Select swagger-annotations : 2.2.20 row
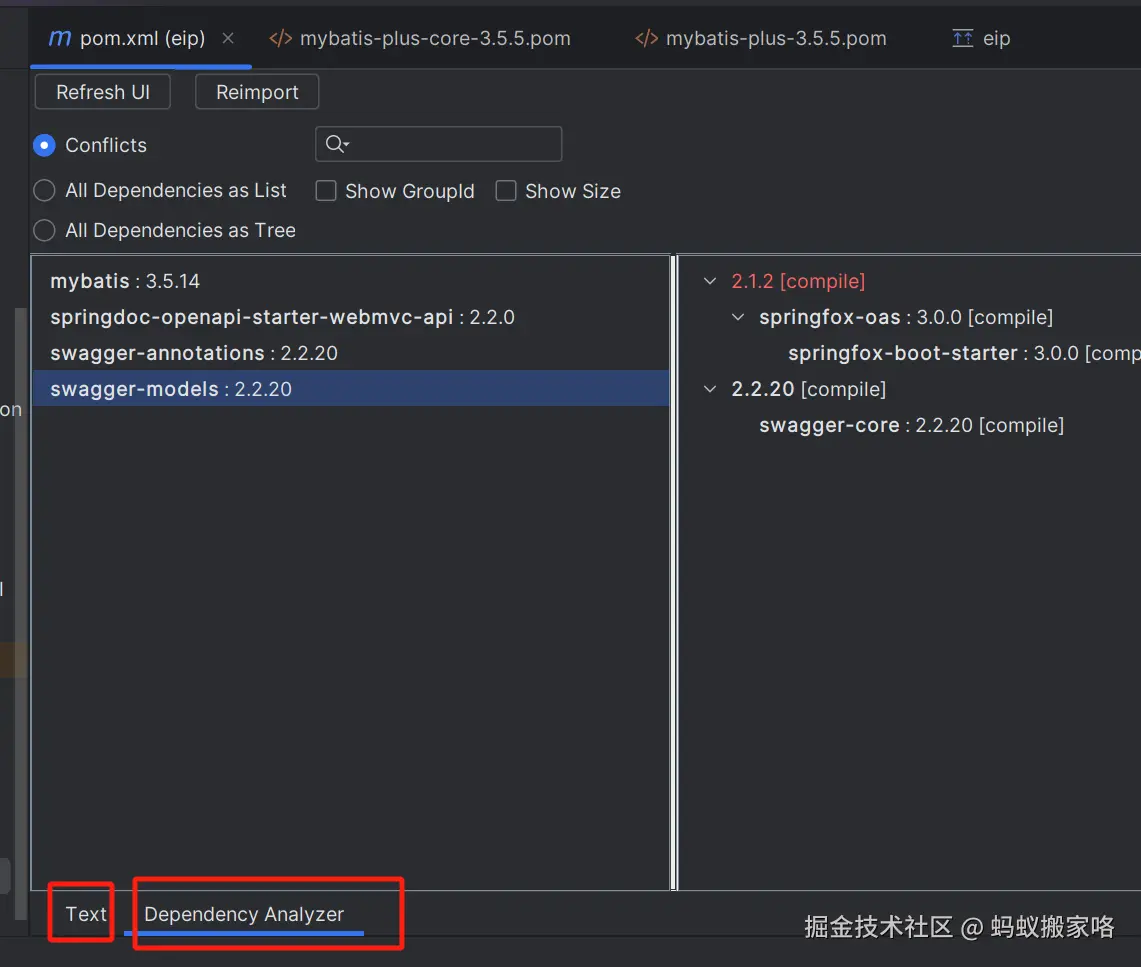This screenshot has height=967, width=1141. pos(350,353)
